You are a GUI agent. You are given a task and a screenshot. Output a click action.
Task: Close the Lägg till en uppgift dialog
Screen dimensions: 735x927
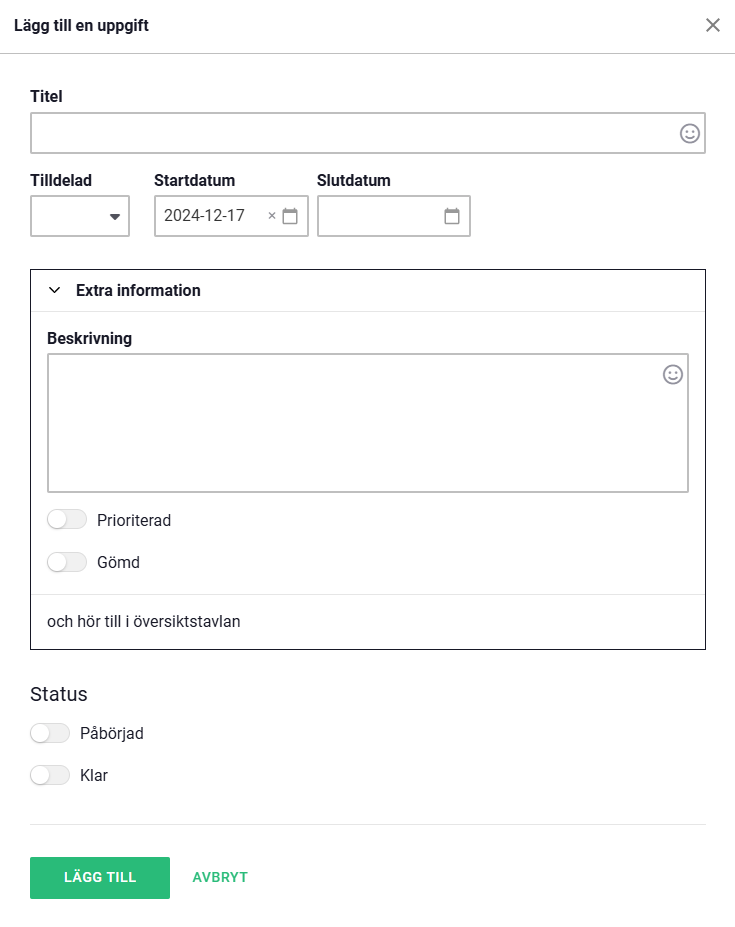(x=713, y=25)
